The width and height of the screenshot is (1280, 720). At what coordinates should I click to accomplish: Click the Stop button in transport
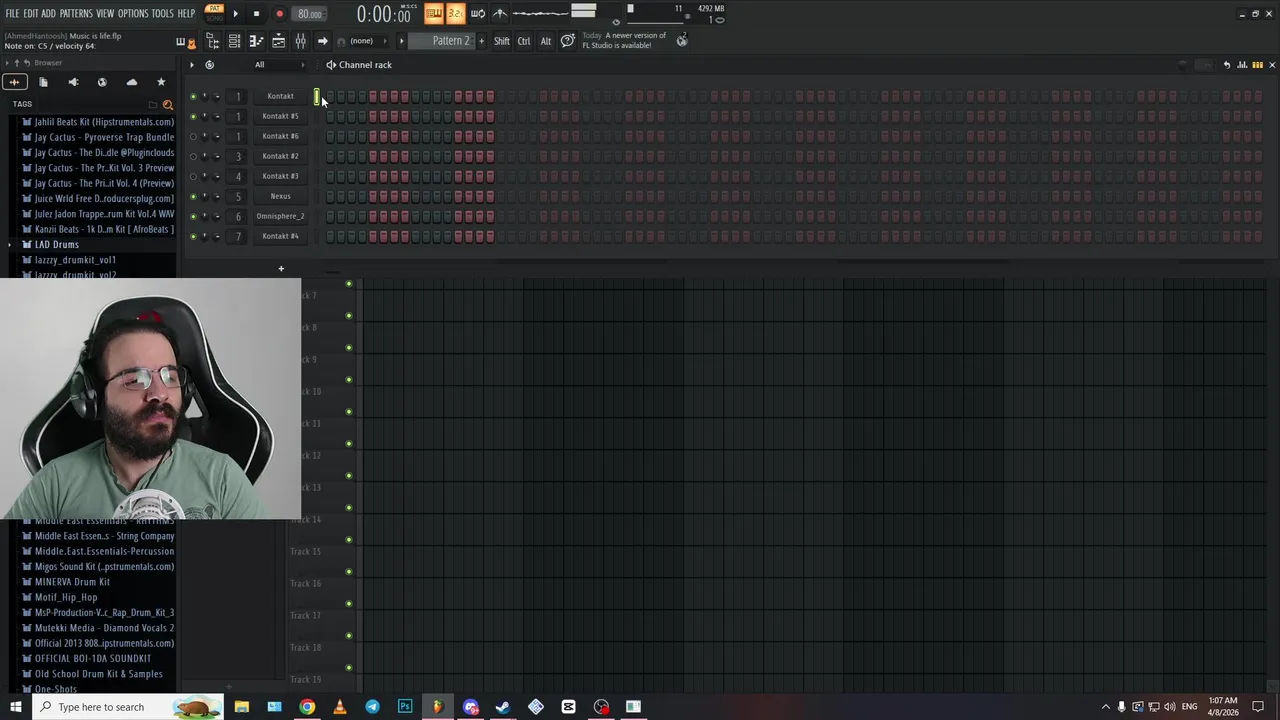[256, 14]
